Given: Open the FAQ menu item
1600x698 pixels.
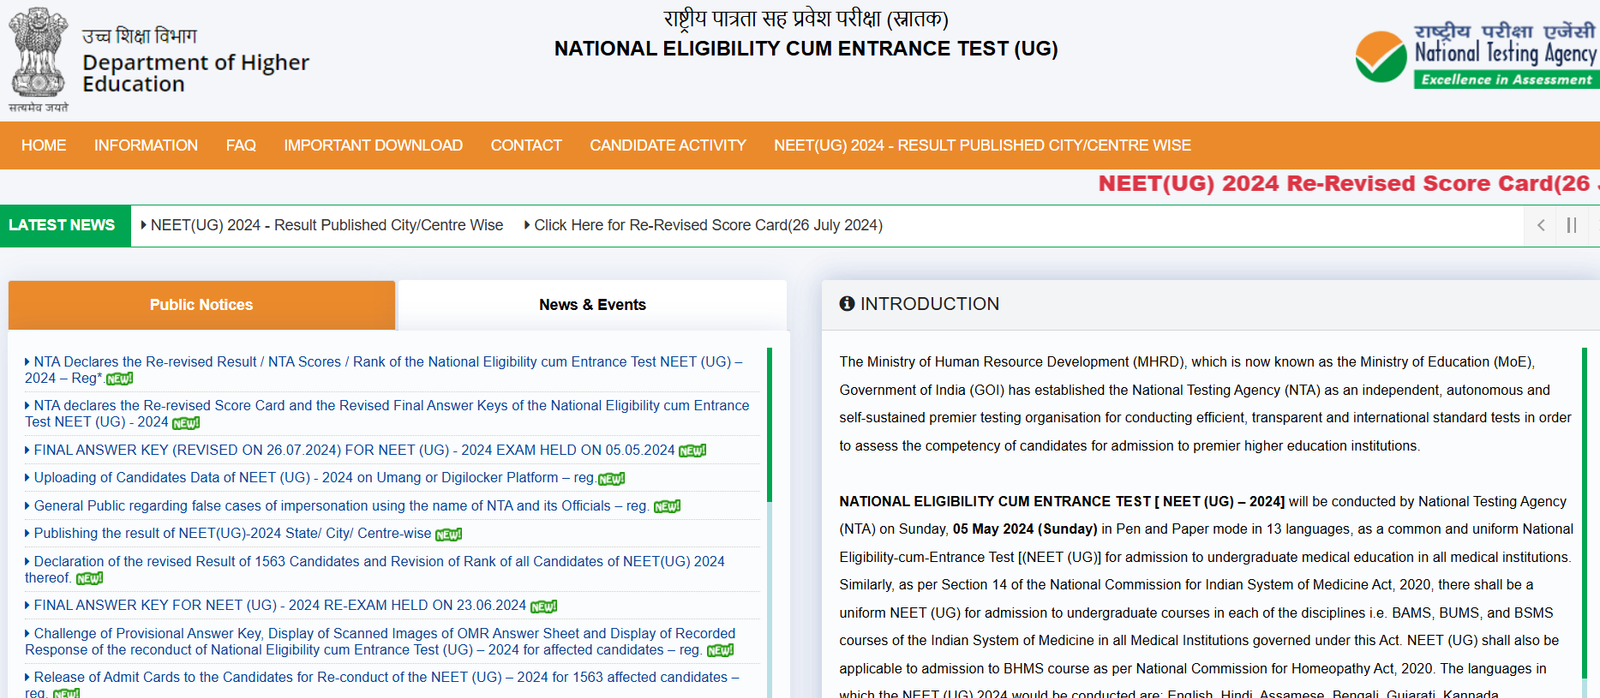Looking at the screenshot, I should point(241,145).
